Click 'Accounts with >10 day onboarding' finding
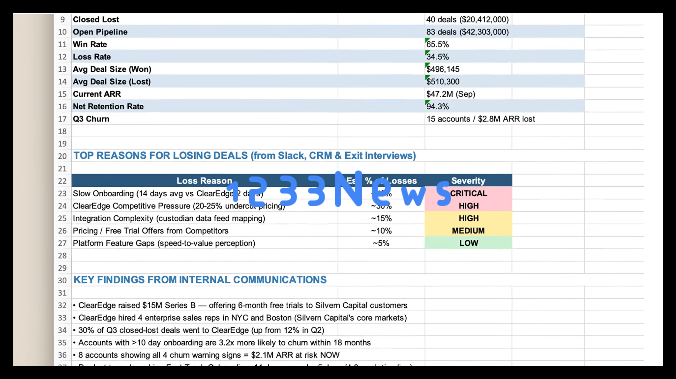 222,343
